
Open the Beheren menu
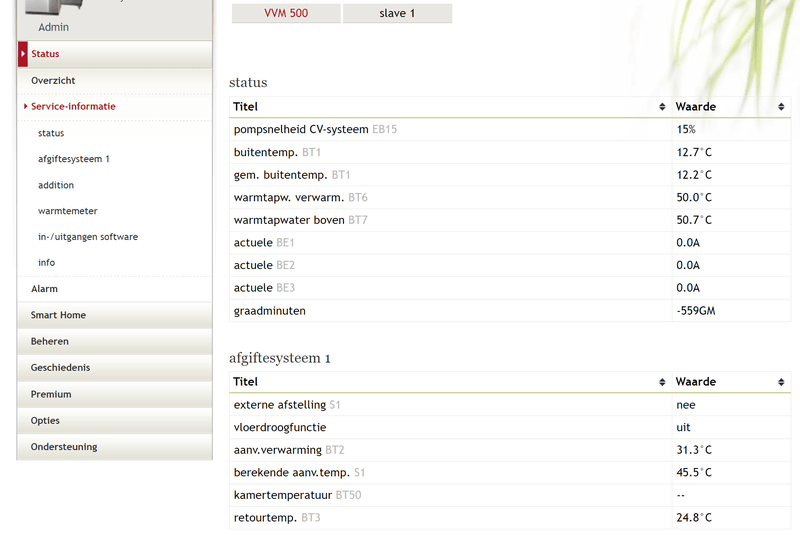(x=115, y=341)
